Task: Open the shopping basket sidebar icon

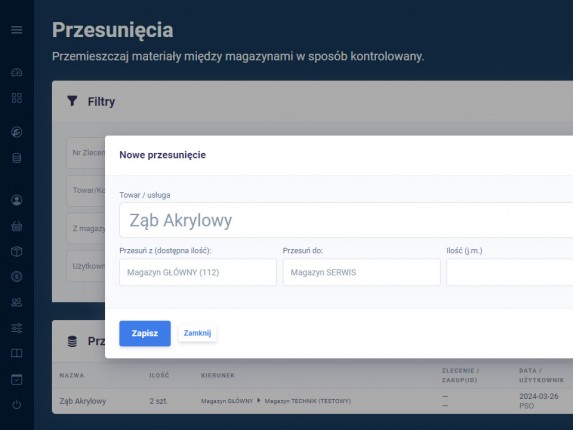Action: 16,226
